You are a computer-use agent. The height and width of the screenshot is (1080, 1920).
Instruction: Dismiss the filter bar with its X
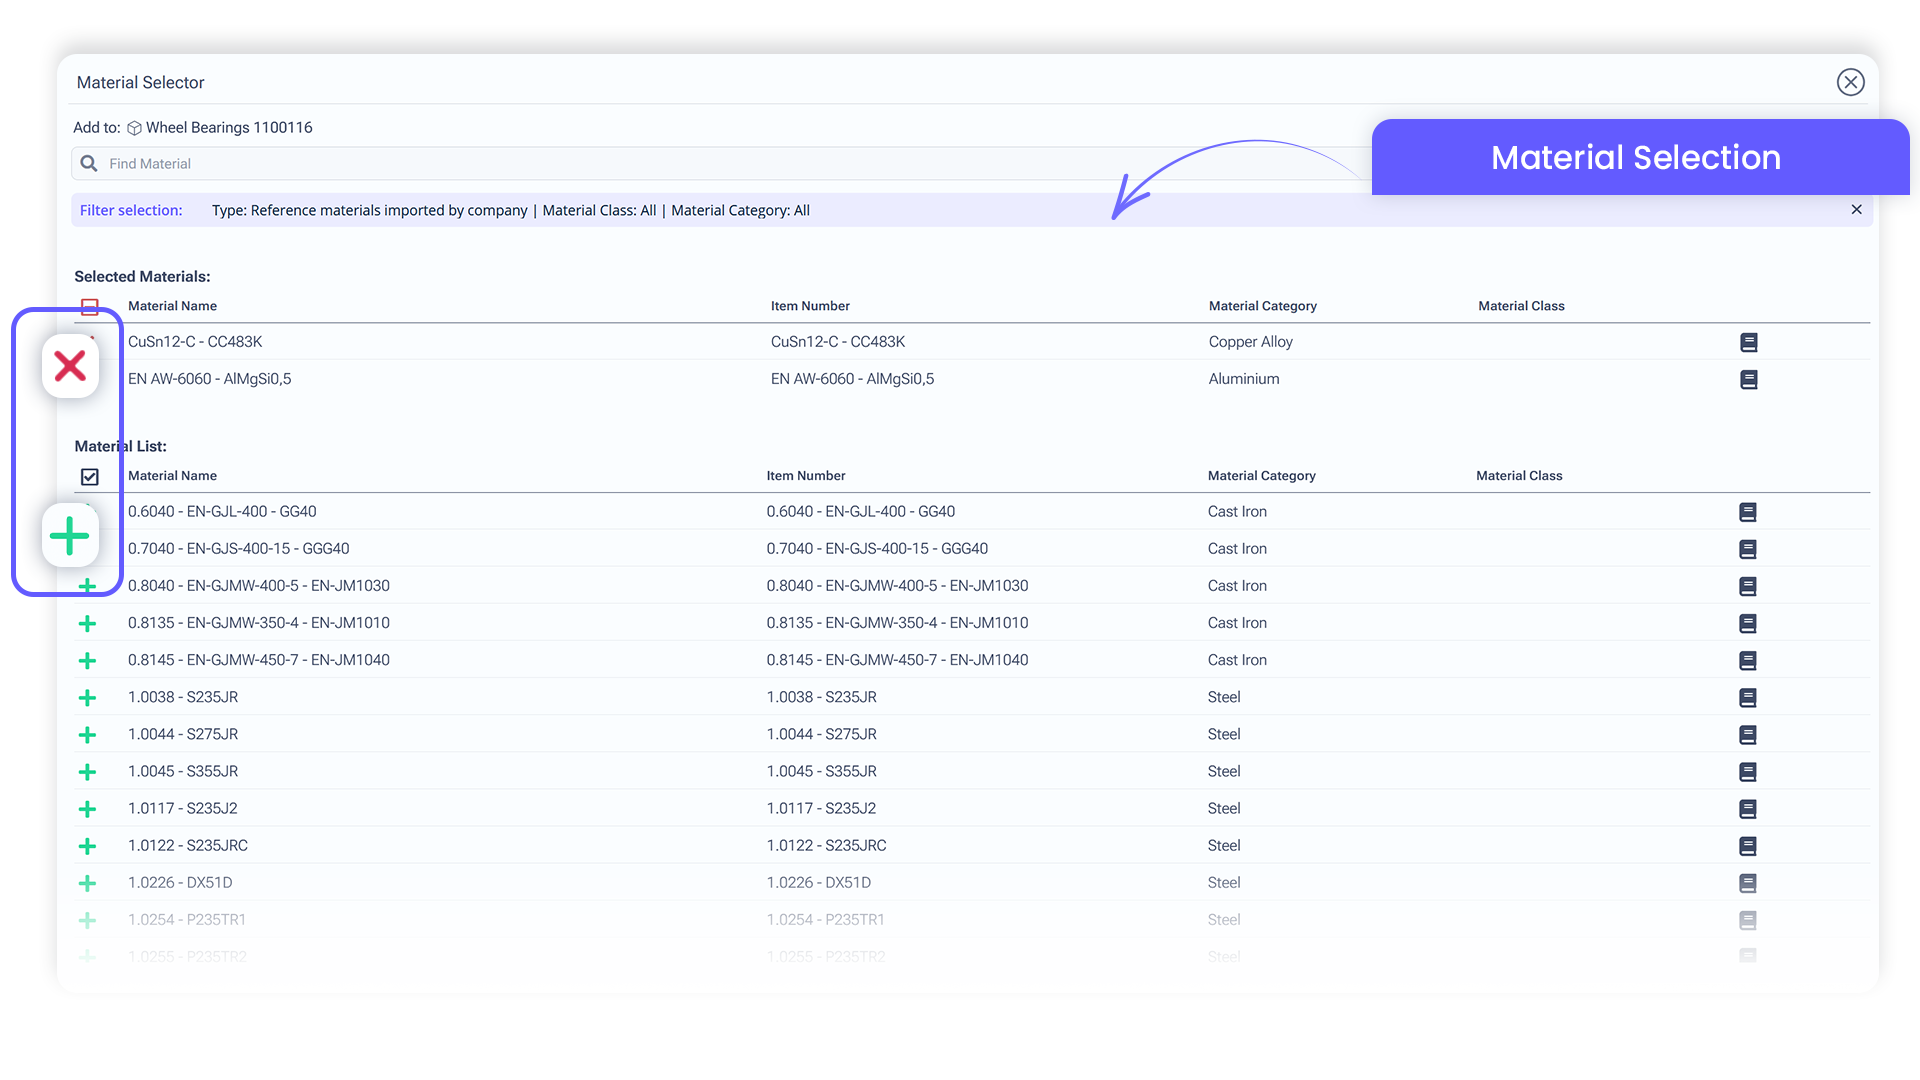tap(1856, 210)
